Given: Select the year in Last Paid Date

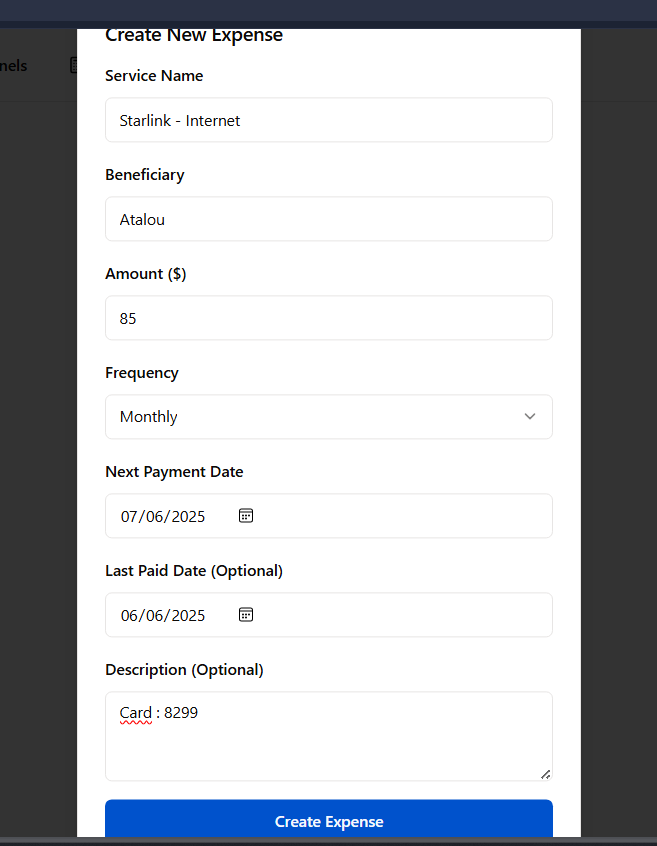Looking at the screenshot, I should (x=187, y=616).
